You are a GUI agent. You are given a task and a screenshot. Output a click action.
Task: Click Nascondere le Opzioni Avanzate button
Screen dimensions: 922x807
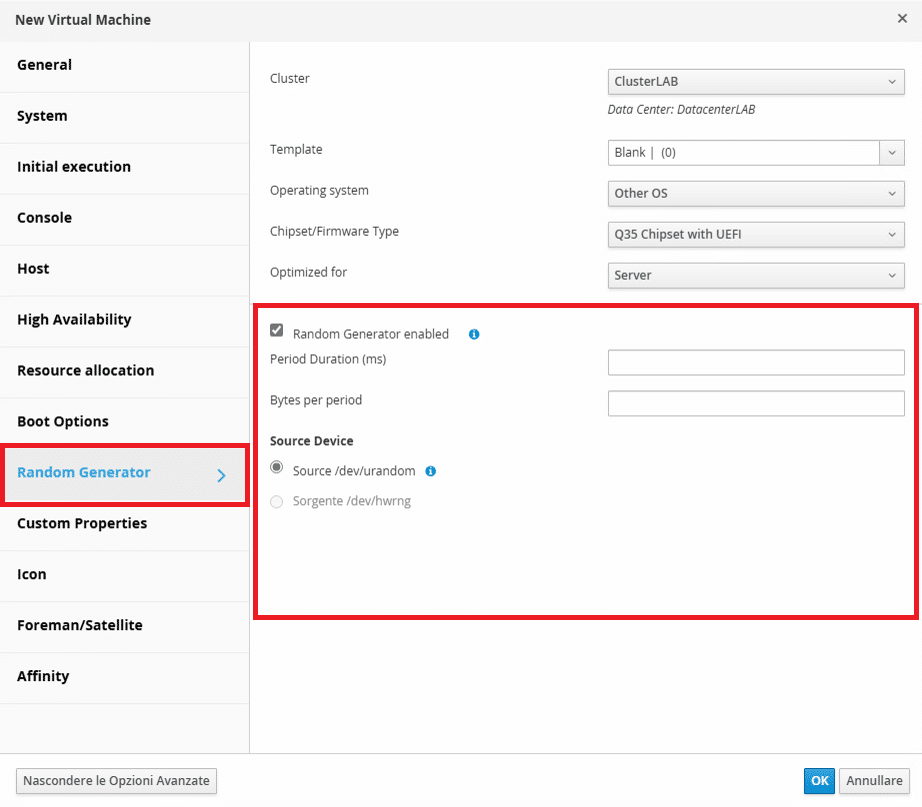tap(116, 781)
